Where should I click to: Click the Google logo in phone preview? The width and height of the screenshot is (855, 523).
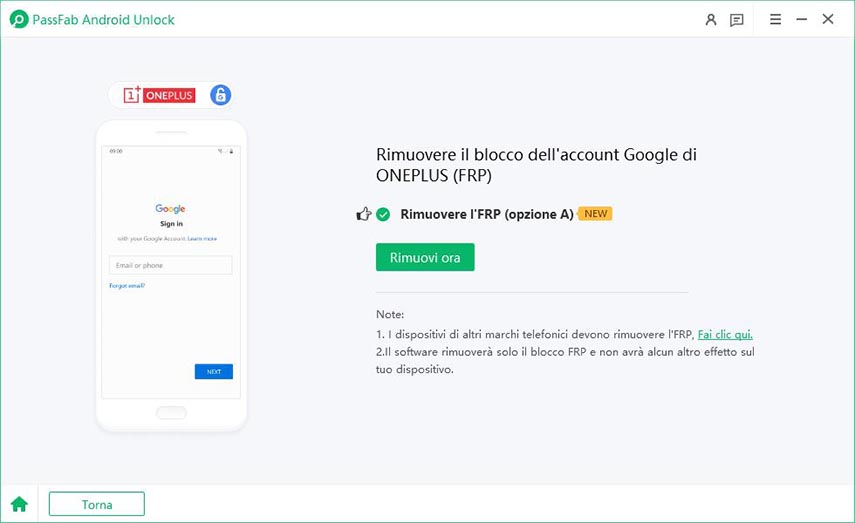pyautogui.click(x=170, y=209)
